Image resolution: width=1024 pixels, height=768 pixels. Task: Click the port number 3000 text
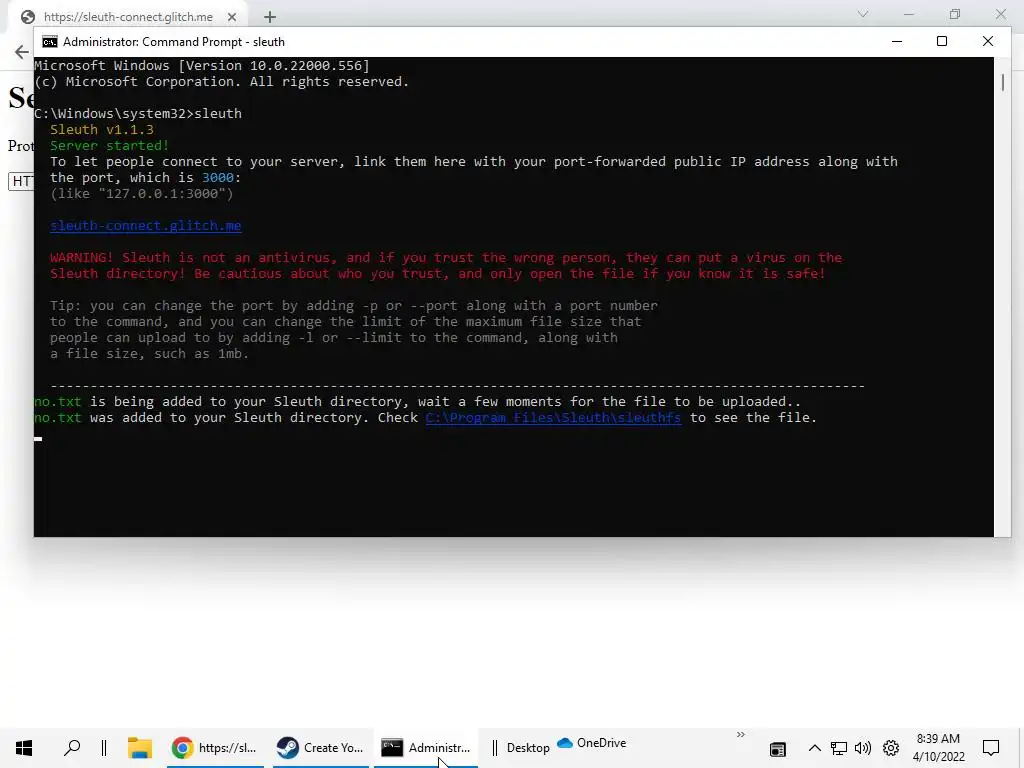(x=217, y=178)
